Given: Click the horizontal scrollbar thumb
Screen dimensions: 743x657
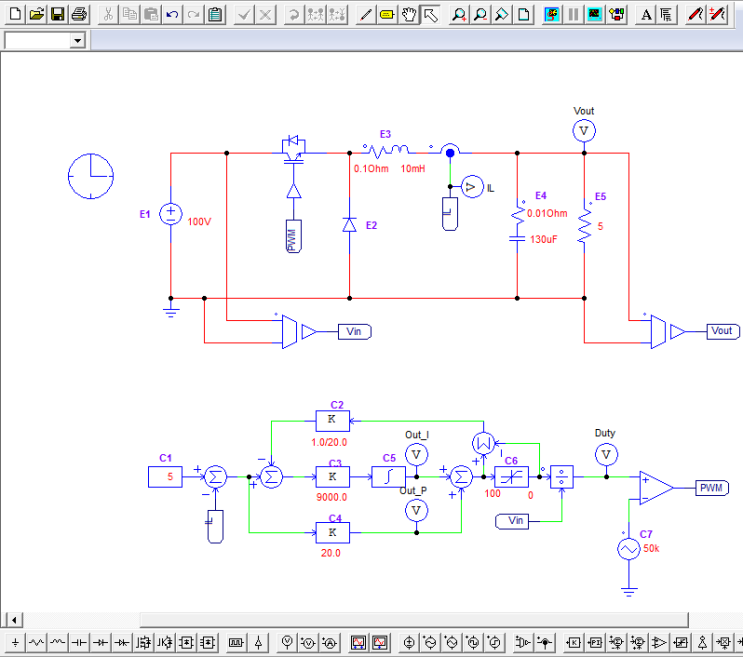Looking at the screenshot, I should point(414,620).
